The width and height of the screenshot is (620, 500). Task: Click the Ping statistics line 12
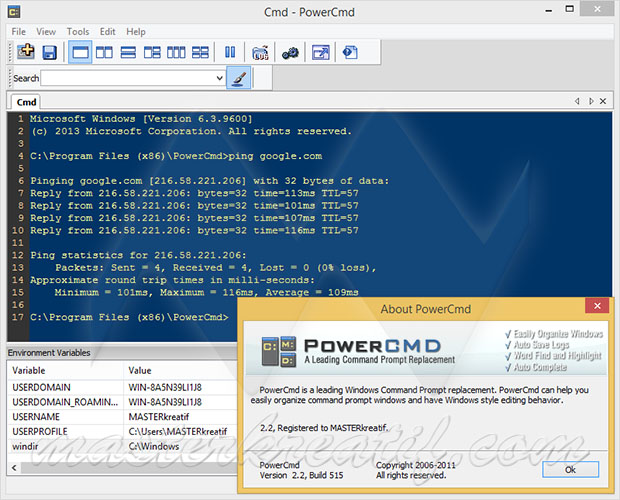(x=138, y=255)
